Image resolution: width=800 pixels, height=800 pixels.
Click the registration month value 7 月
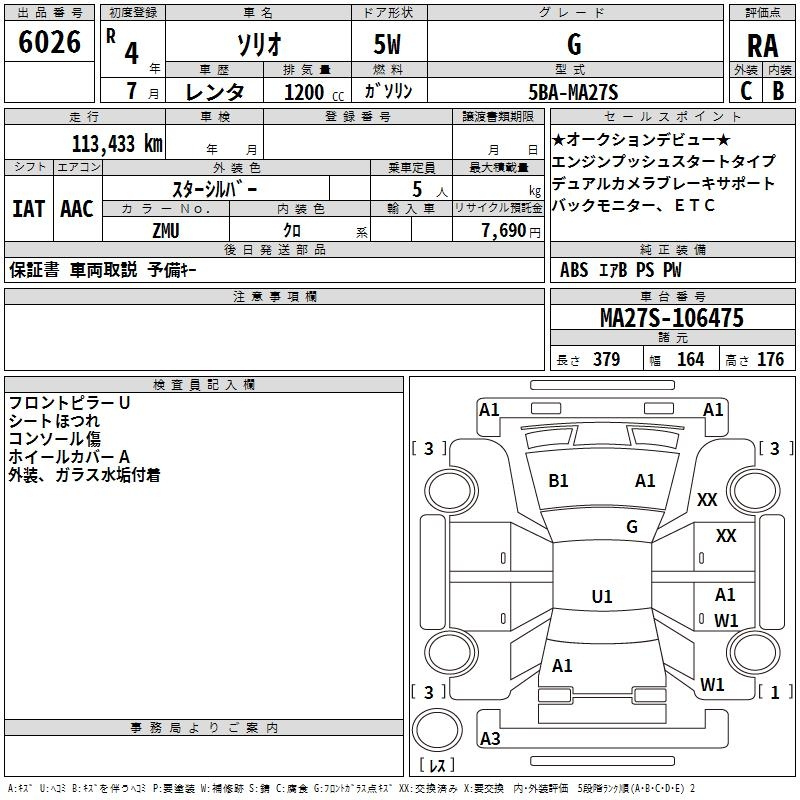143,91
